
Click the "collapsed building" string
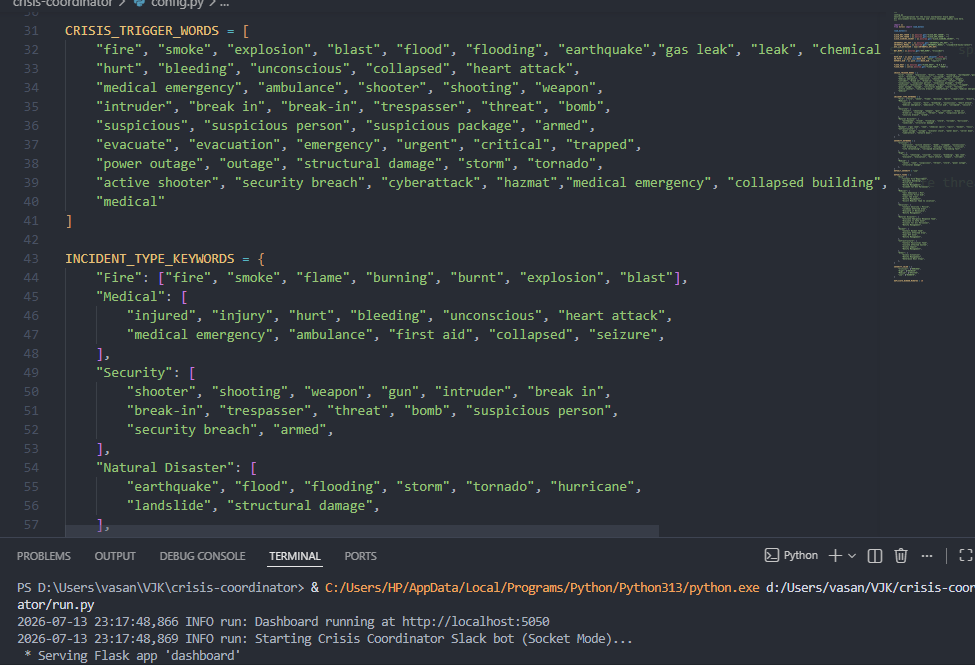coord(804,182)
